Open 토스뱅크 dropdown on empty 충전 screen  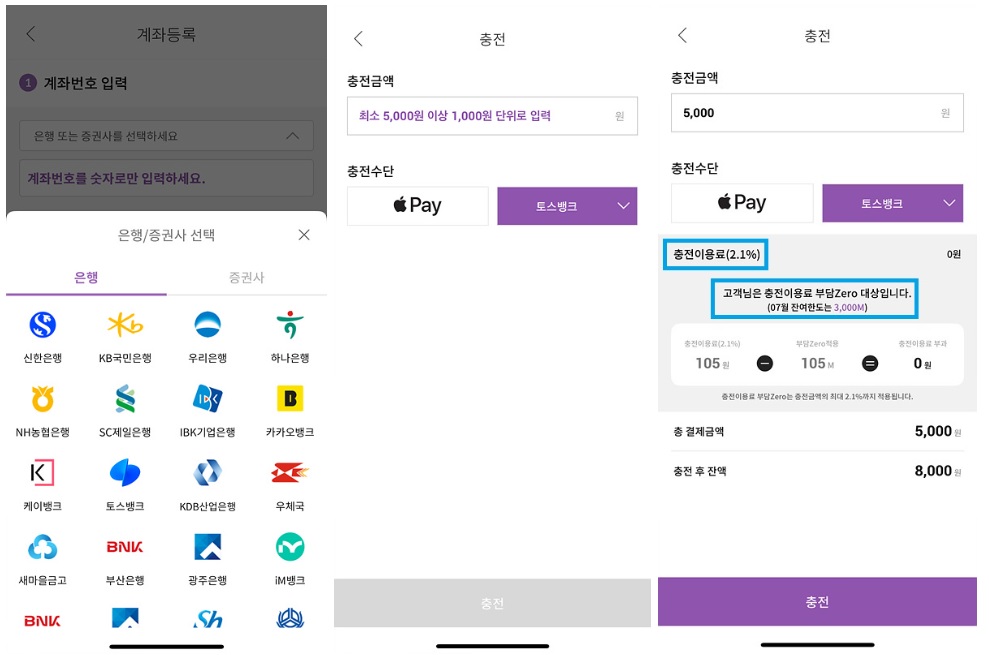(x=567, y=206)
